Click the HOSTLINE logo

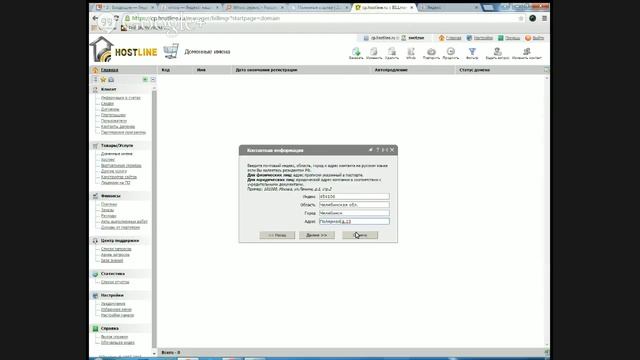tap(123, 50)
